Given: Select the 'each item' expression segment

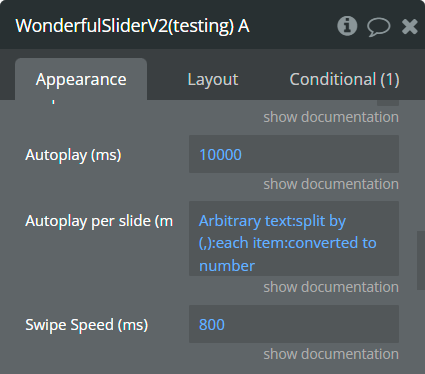Looking at the screenshot, I should (251, 243).
